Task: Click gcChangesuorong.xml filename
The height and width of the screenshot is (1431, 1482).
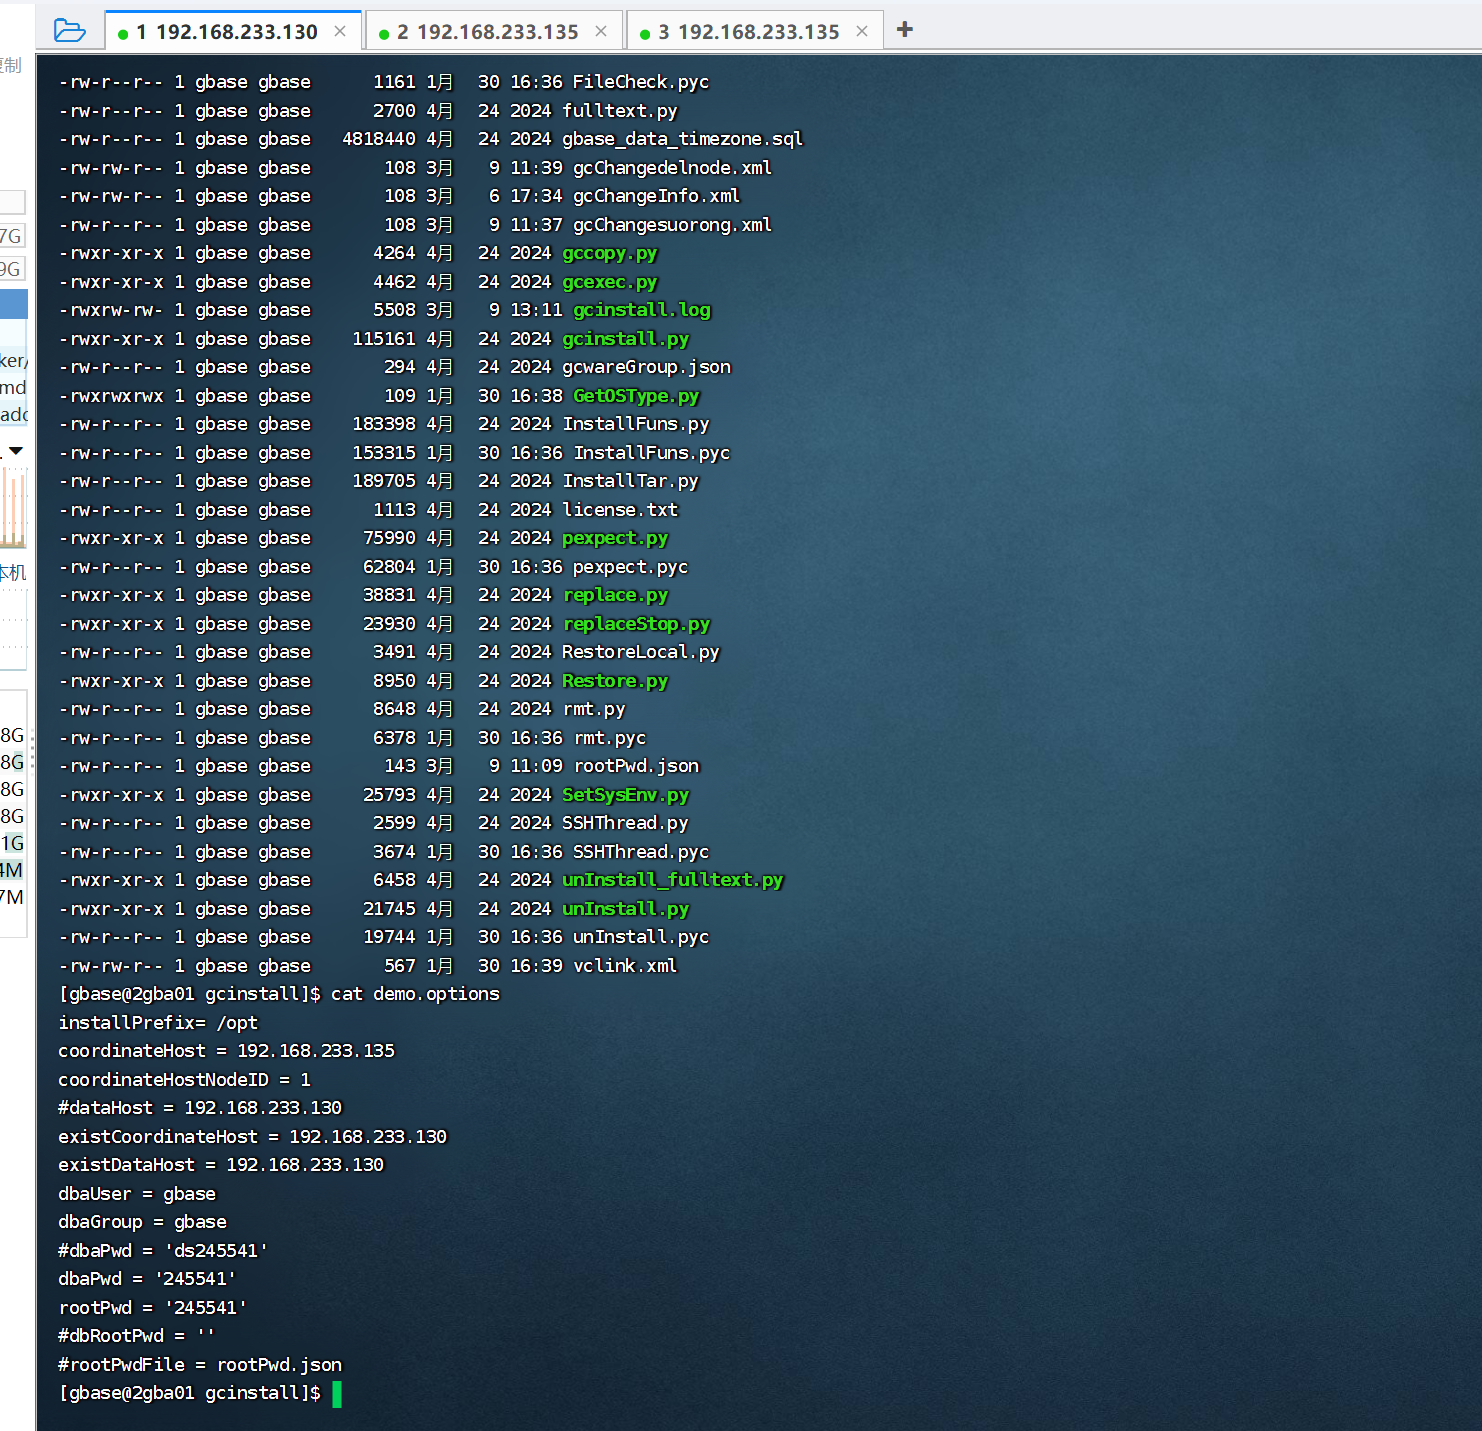Action: click(x=672, y=225)
